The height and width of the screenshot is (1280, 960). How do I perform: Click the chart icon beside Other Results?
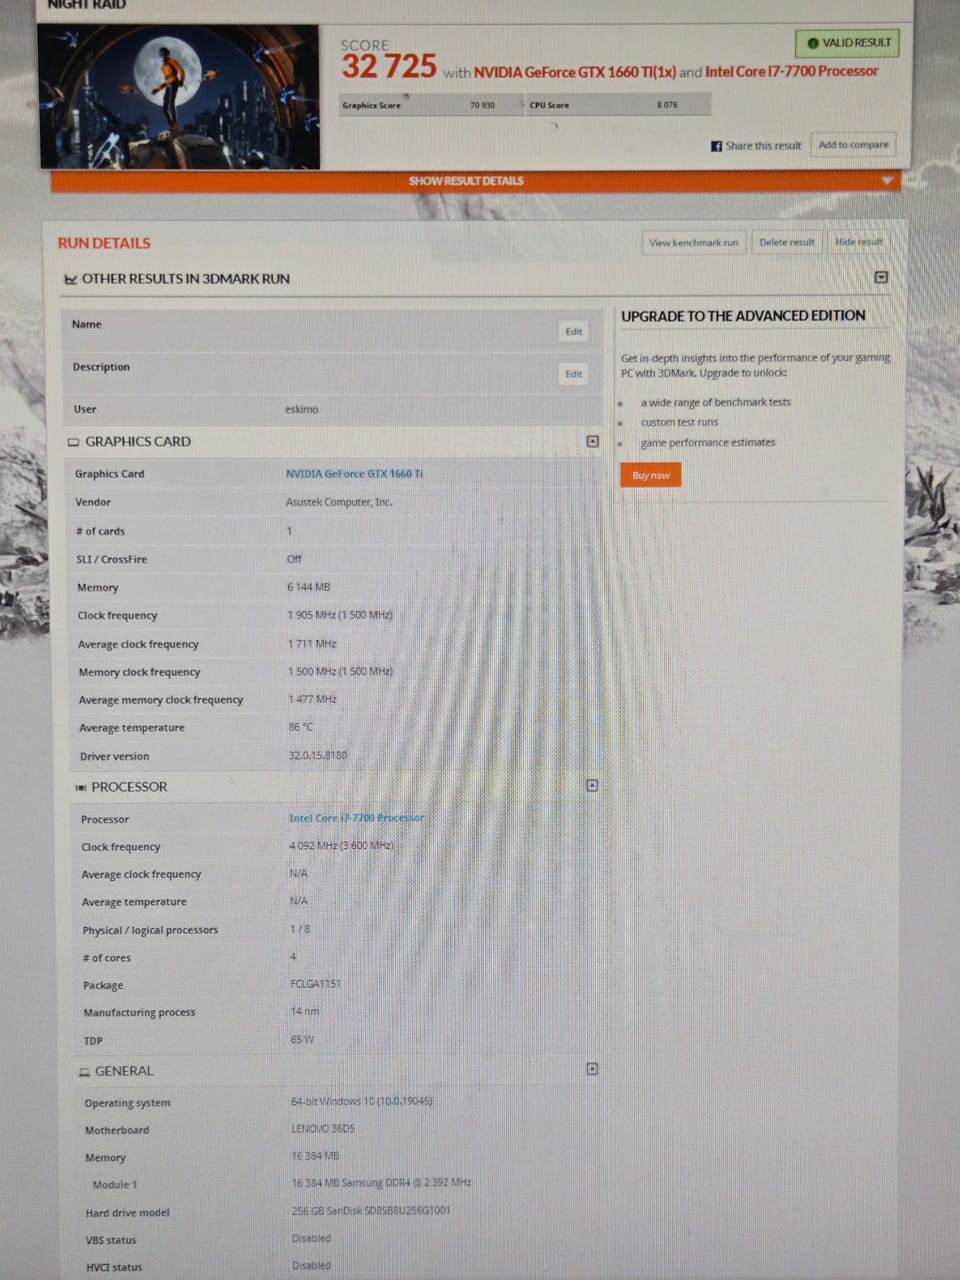point(70,279)
